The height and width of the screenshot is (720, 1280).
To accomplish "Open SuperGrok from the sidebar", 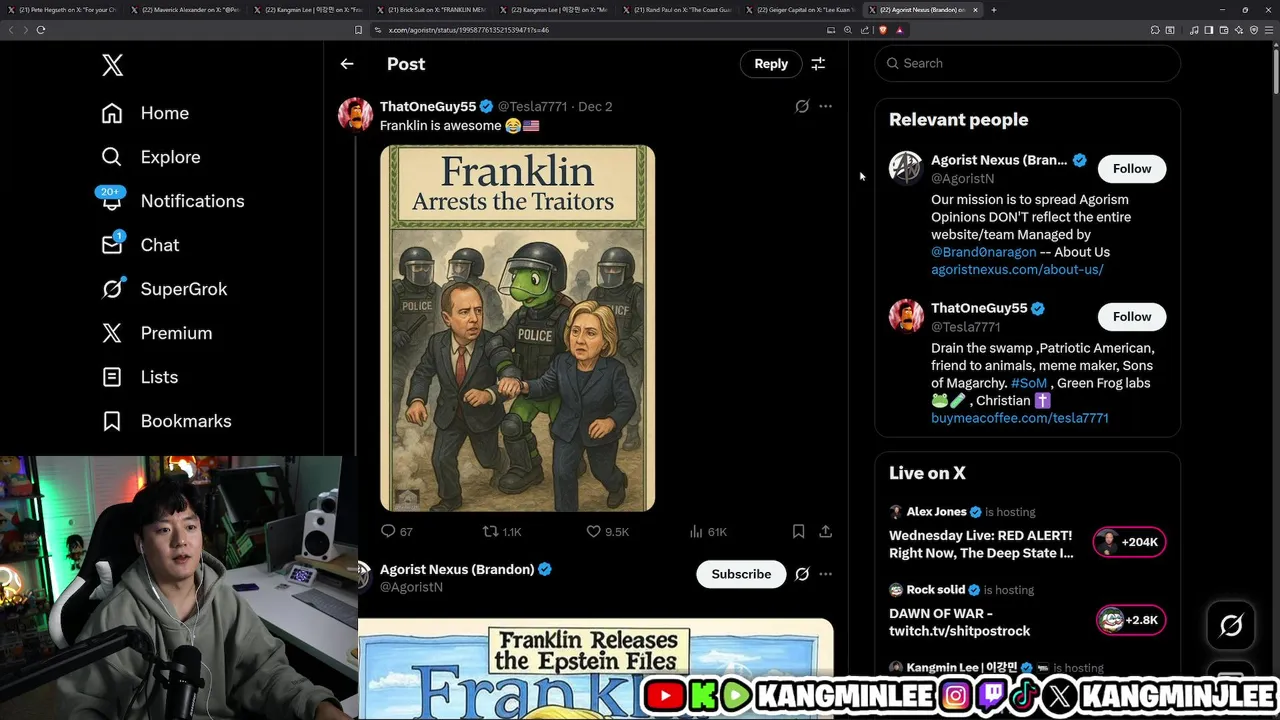I will click(164, 289).
